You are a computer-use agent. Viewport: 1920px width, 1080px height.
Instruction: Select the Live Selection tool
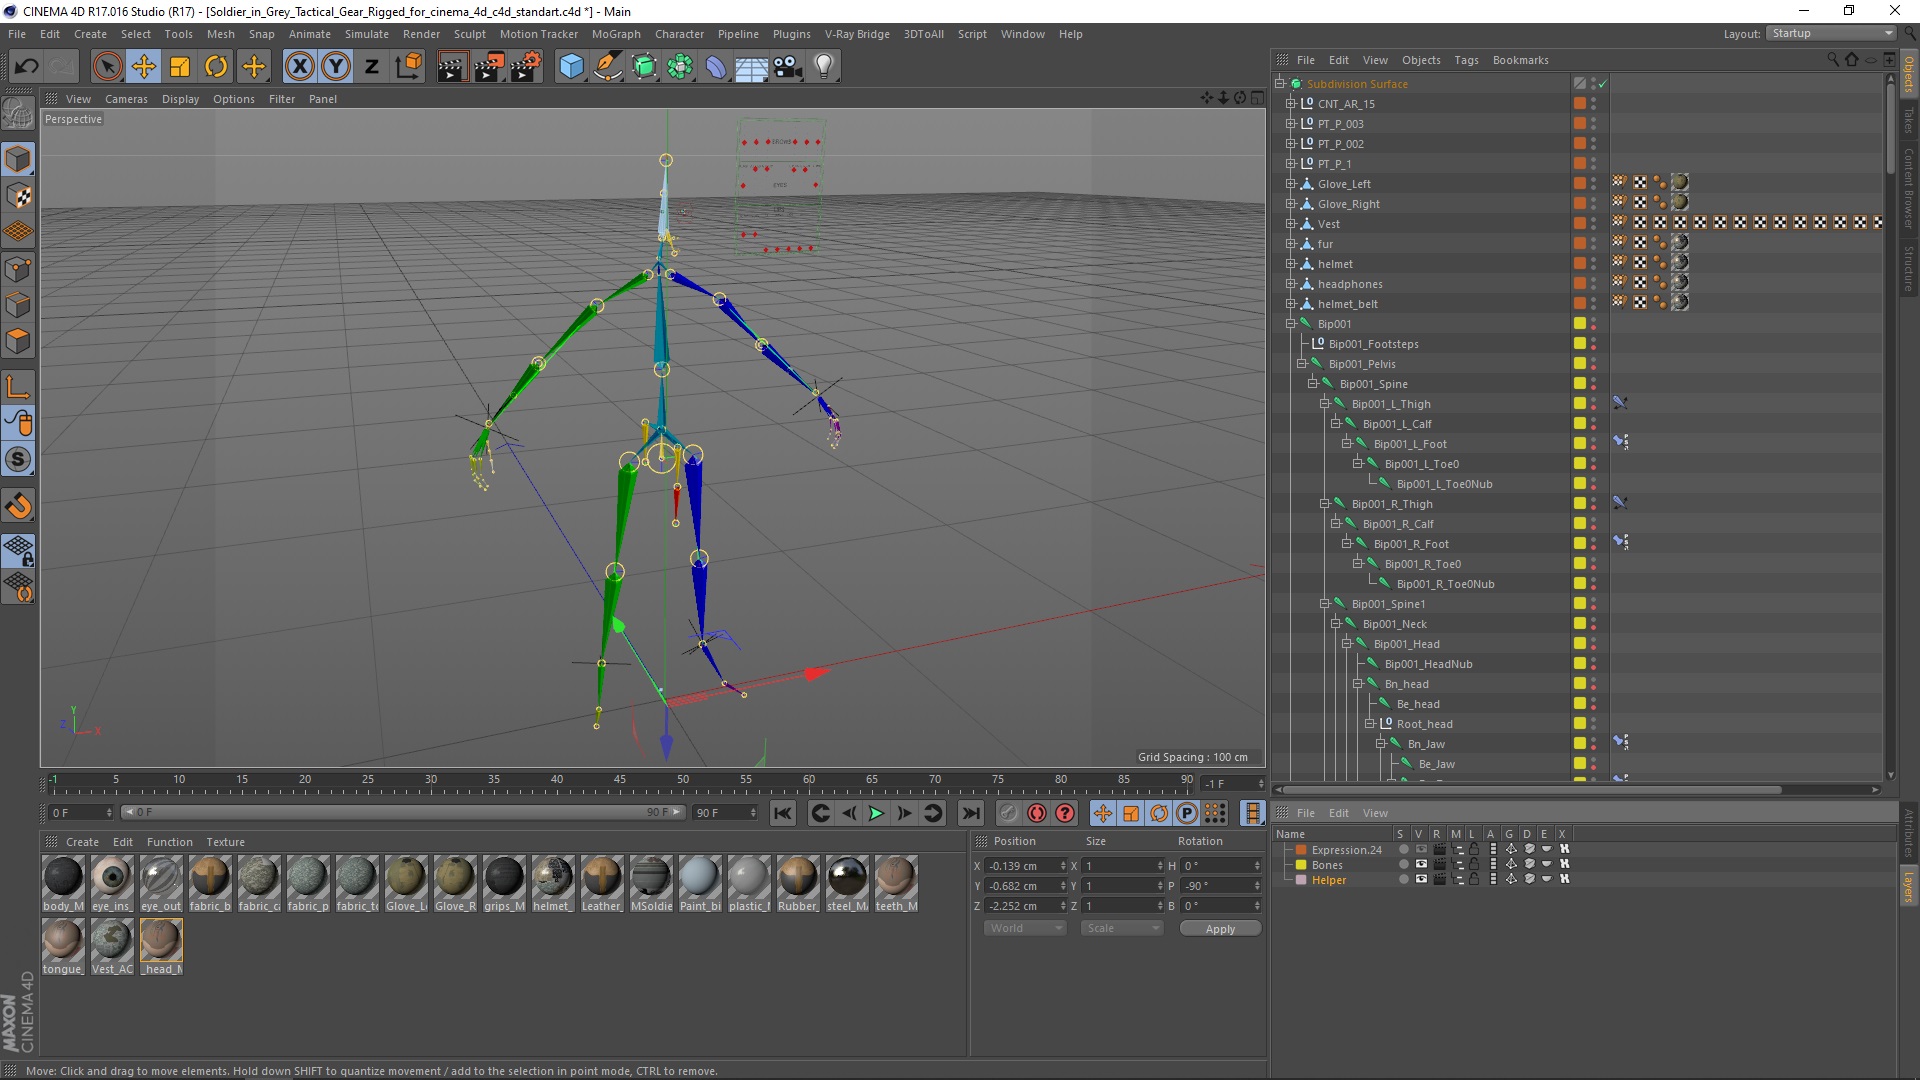point(107,67)
